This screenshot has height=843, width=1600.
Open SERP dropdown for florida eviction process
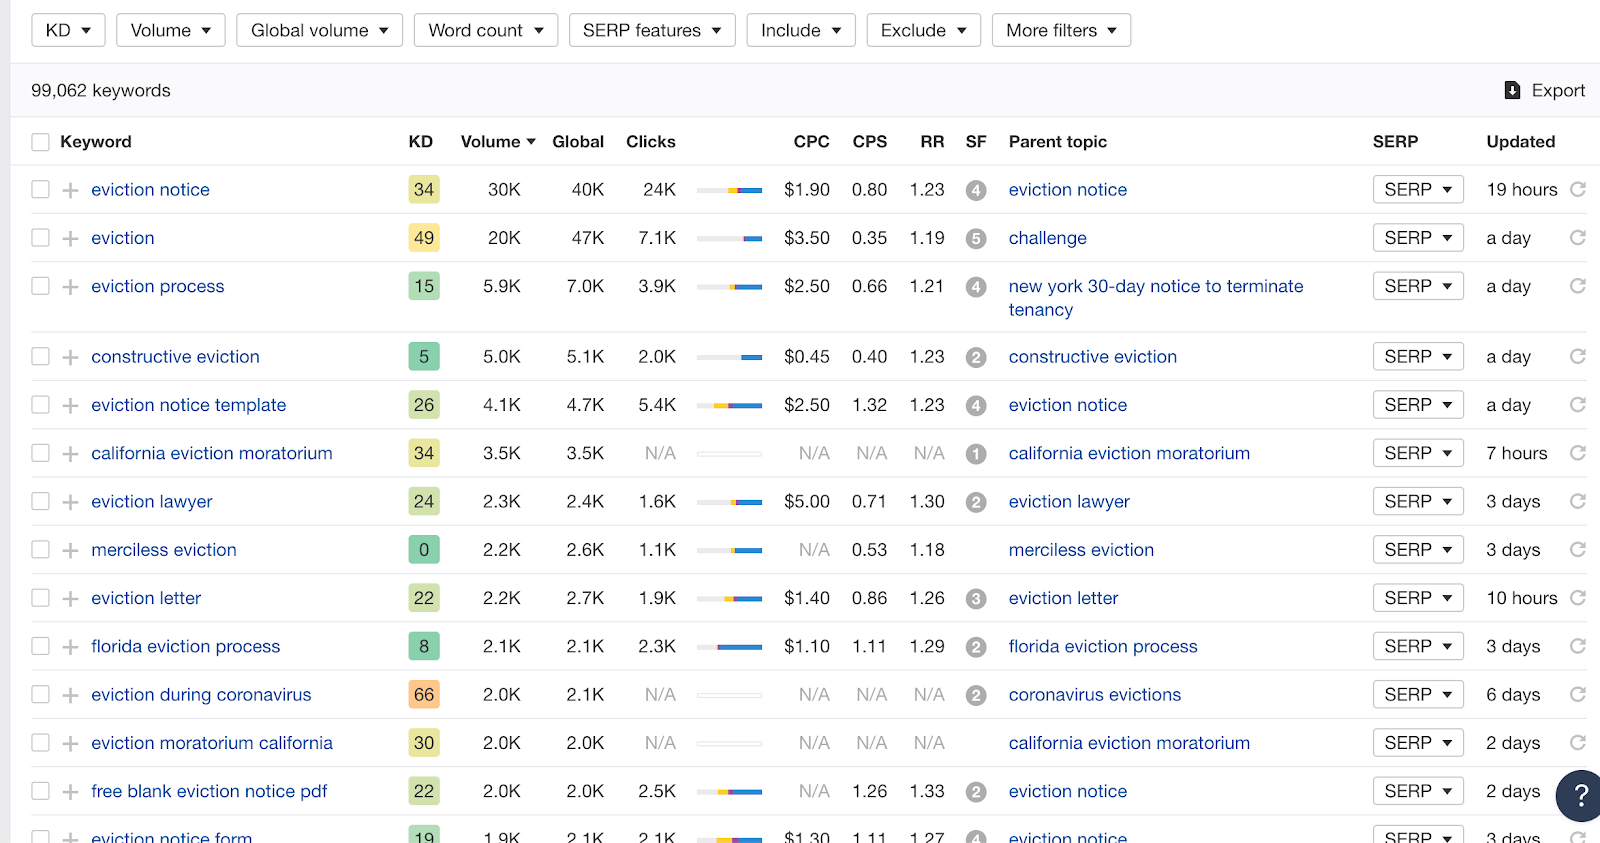pyautogui.click(x=1418, y=646)
